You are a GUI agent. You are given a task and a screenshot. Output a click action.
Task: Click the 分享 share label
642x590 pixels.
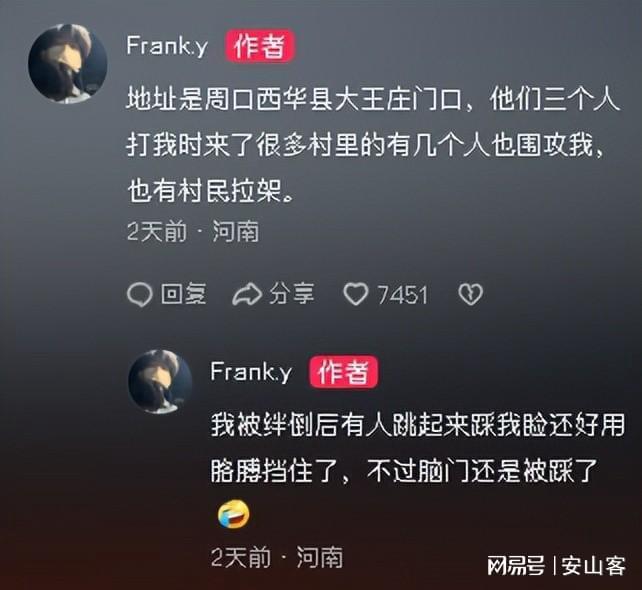(x=292, y=294)
